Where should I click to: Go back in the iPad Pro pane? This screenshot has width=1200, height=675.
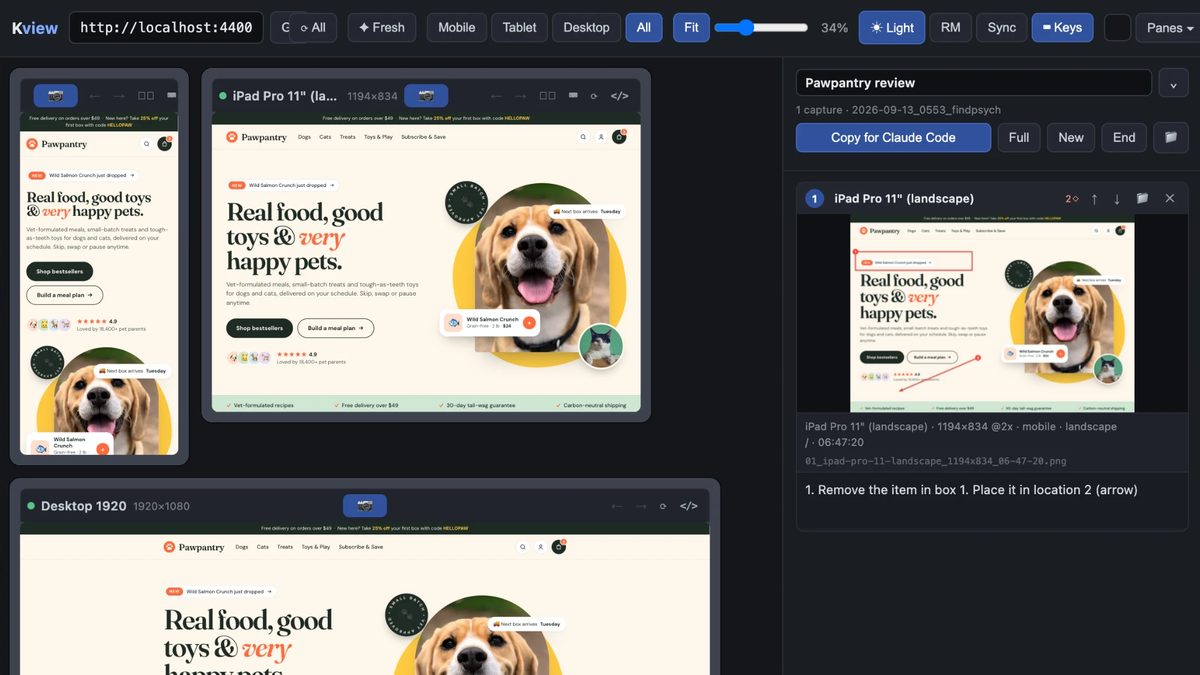pos(494,96)
